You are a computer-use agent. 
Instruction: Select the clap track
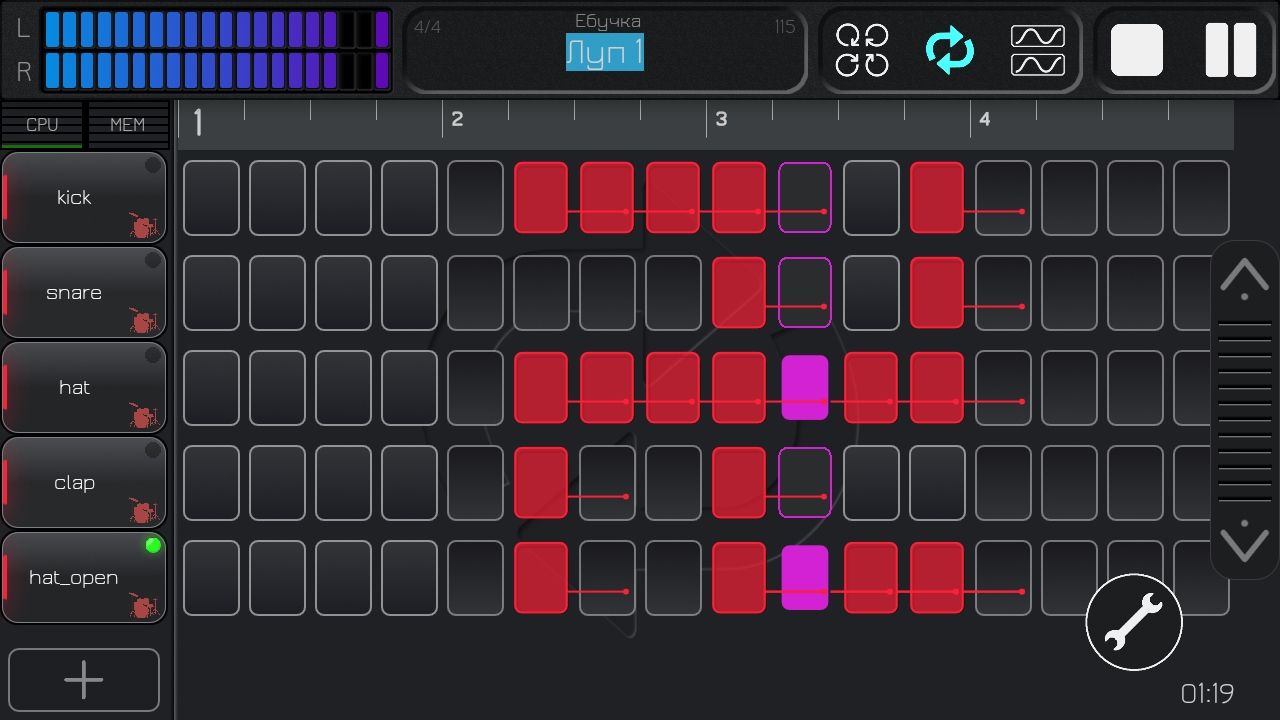[x=84, y=483]
